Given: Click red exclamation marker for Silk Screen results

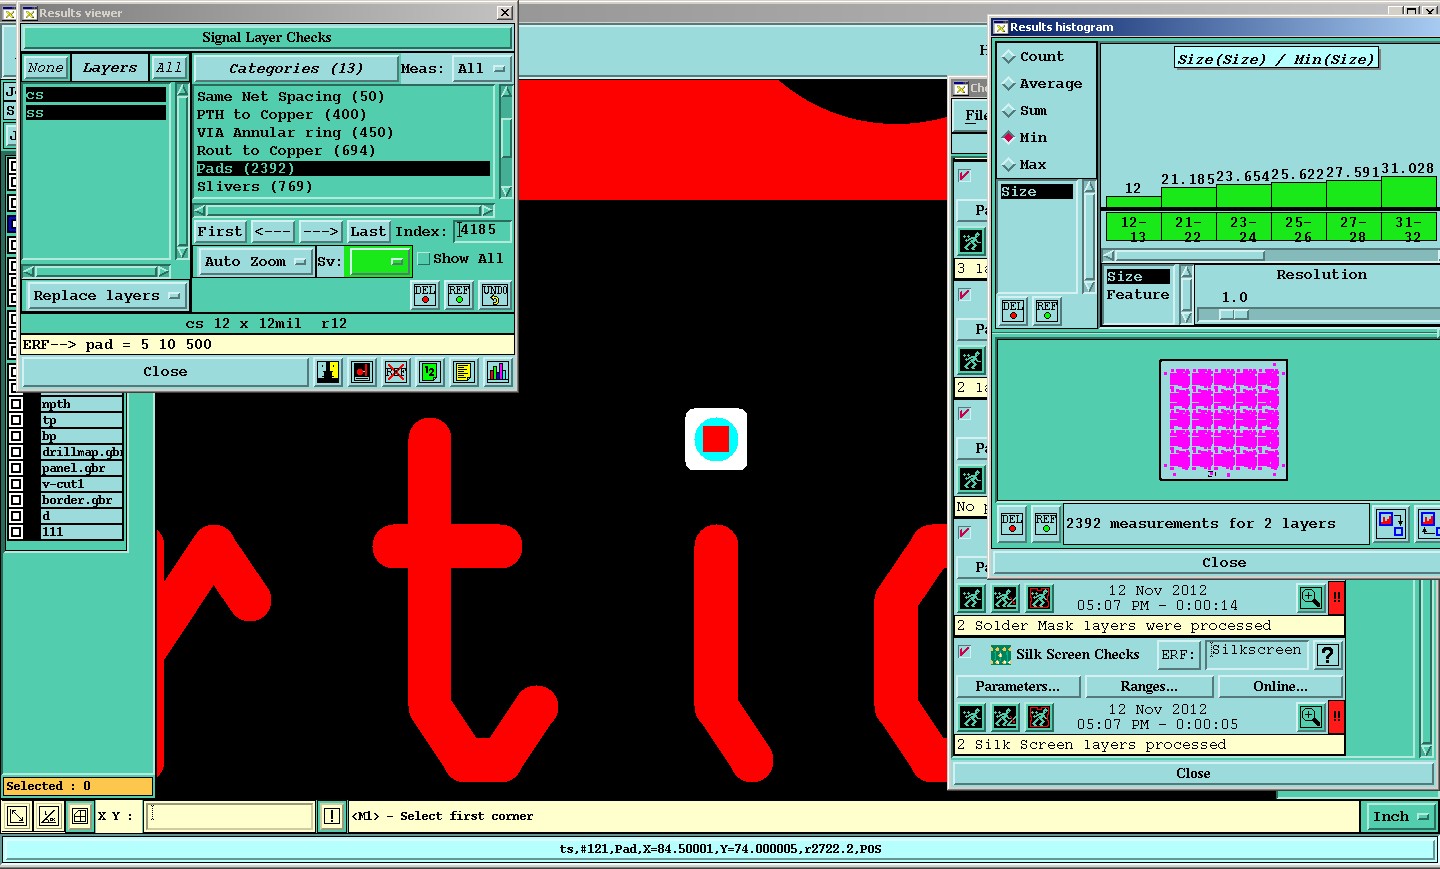Looking at the screenshot, I should [1336, 717].
